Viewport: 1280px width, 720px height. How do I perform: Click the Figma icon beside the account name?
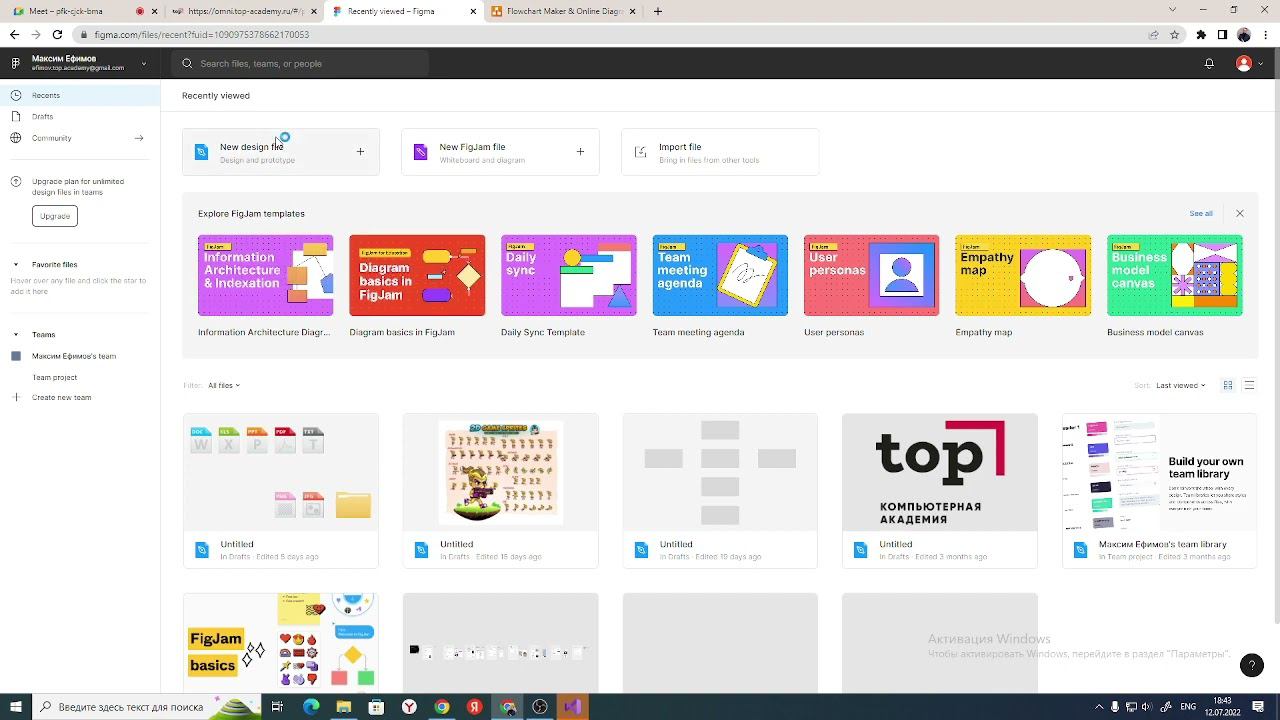point(15,63)
